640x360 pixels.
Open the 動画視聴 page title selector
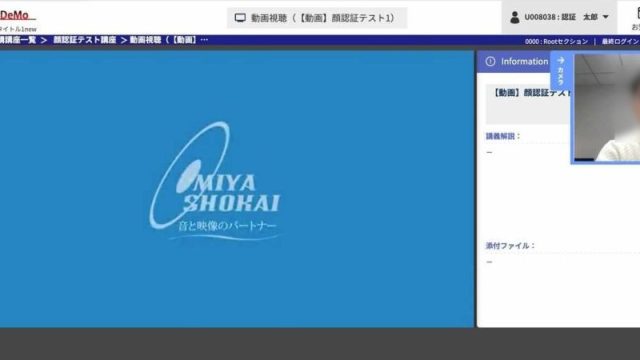(317, 18)
